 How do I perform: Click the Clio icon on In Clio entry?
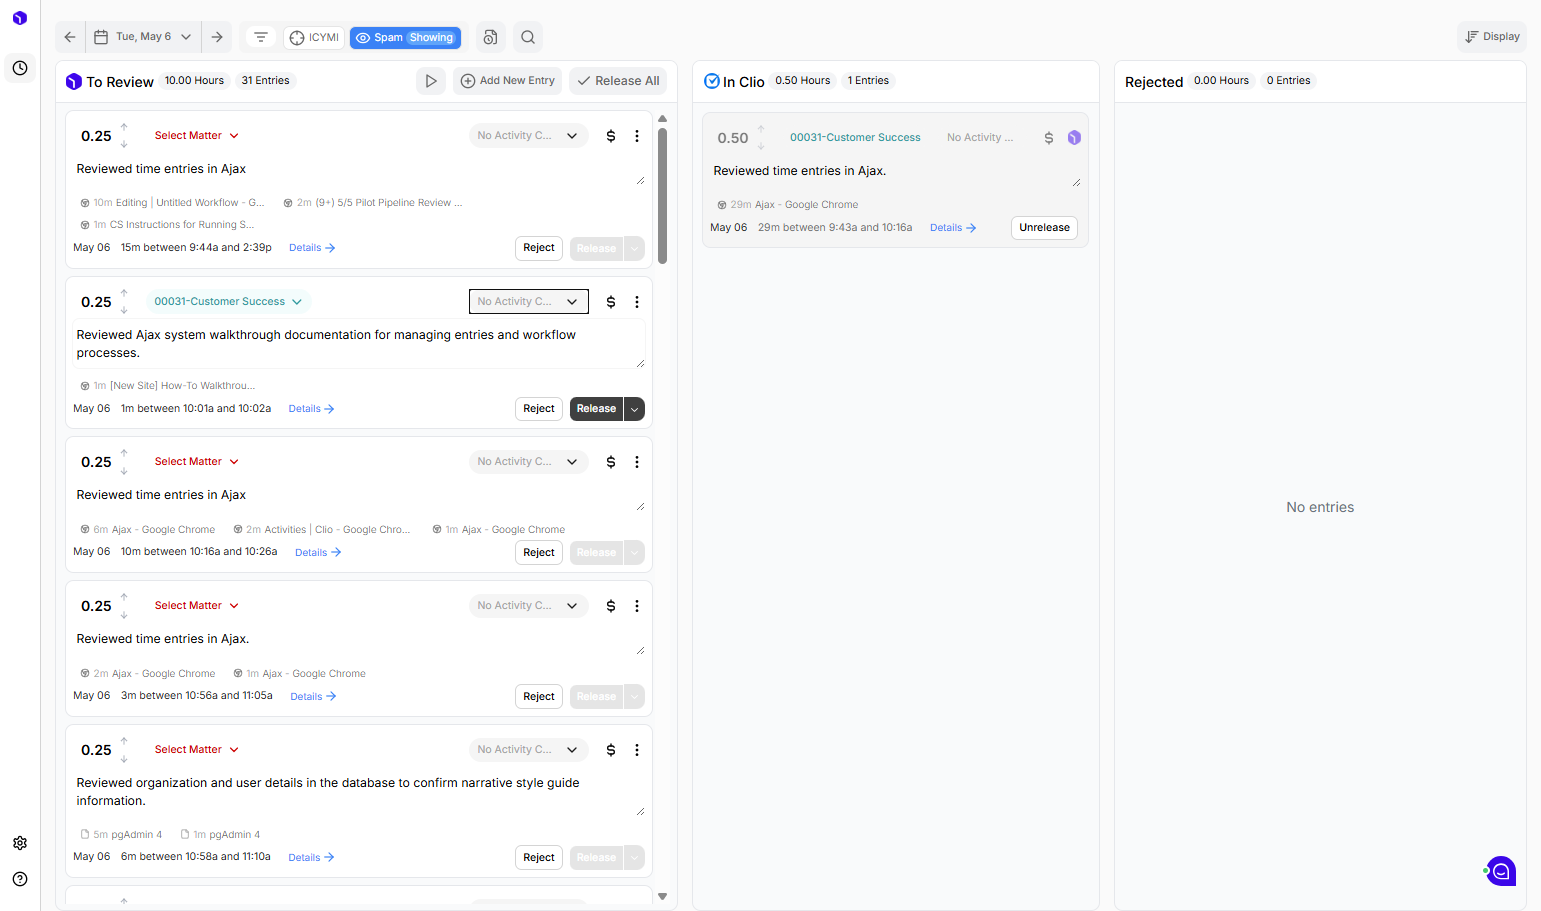[x=1074, y=138]
